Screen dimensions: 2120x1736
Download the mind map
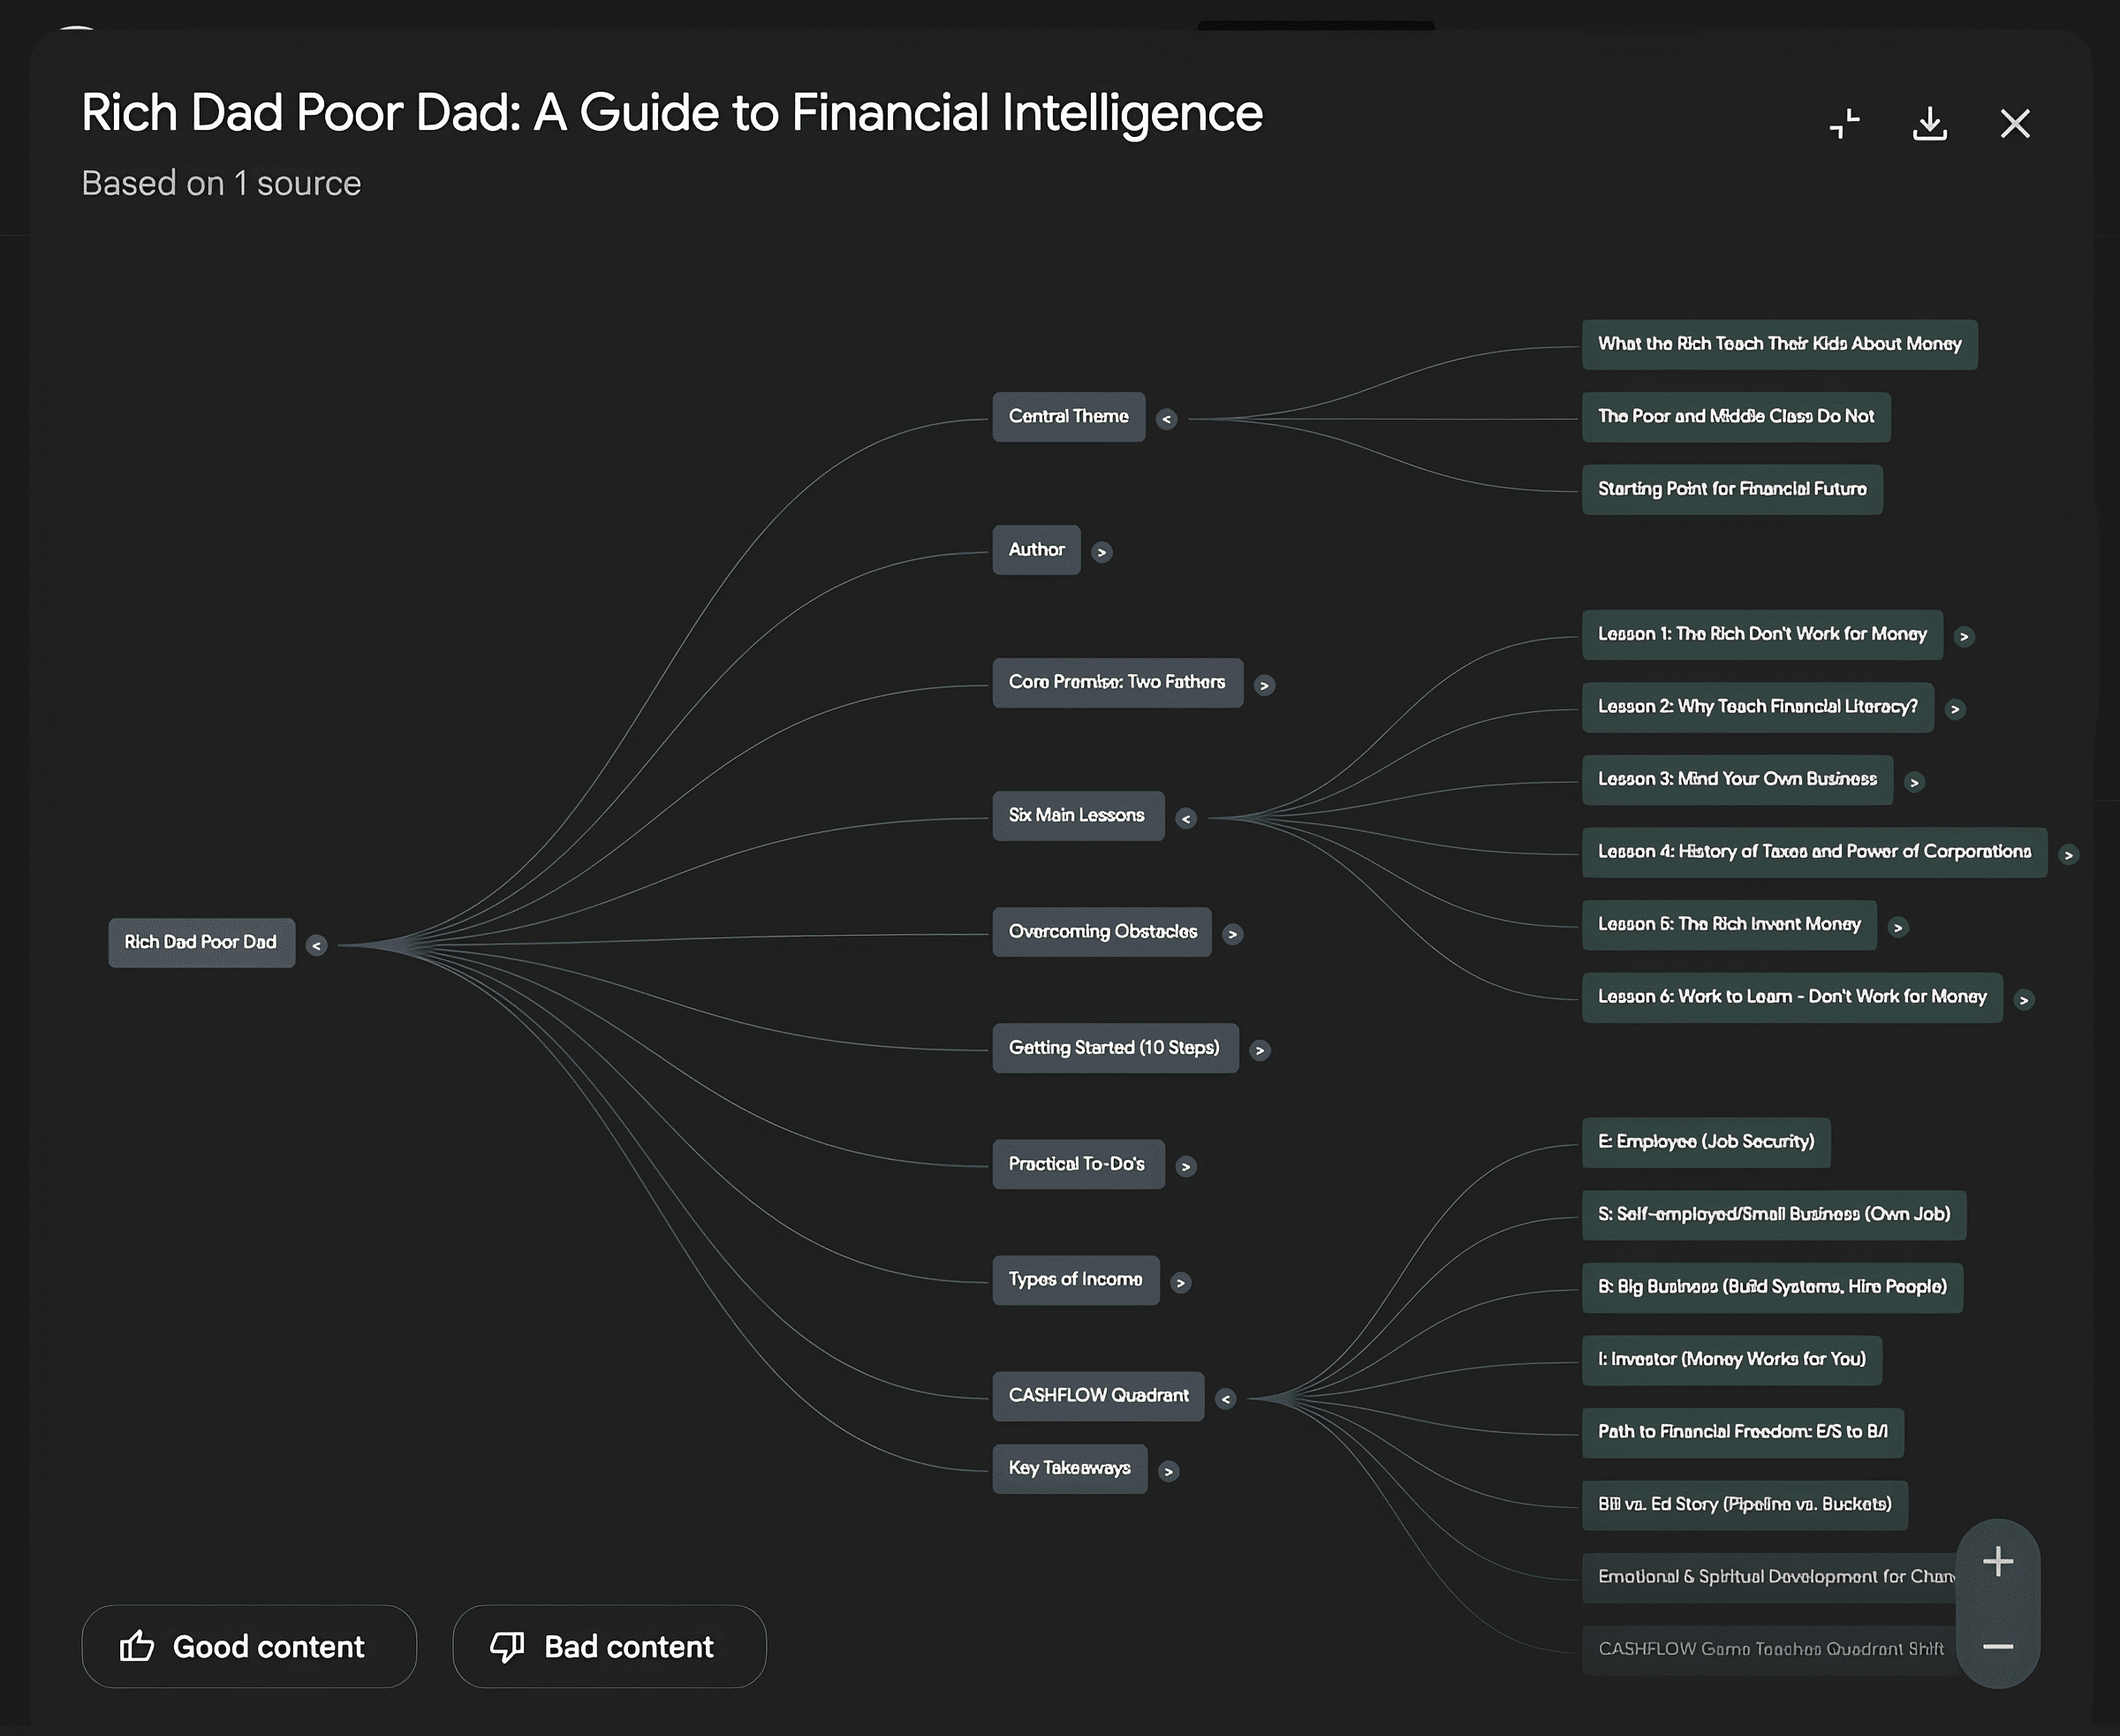click(1929, 124)
